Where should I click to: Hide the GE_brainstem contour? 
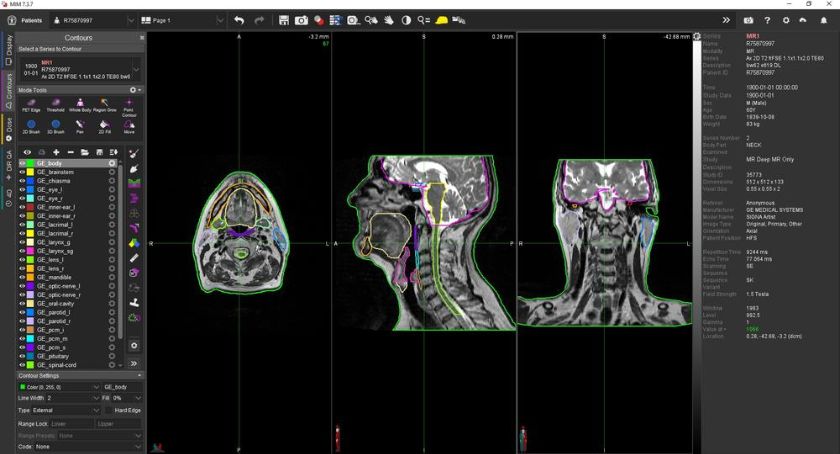(22, 172)
